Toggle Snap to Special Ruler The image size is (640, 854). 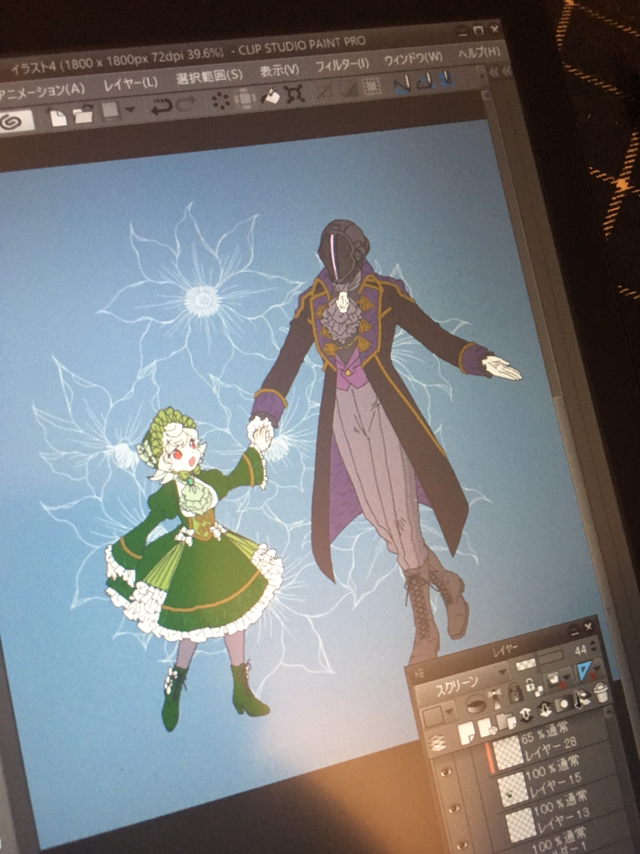[x=425, y=81]
